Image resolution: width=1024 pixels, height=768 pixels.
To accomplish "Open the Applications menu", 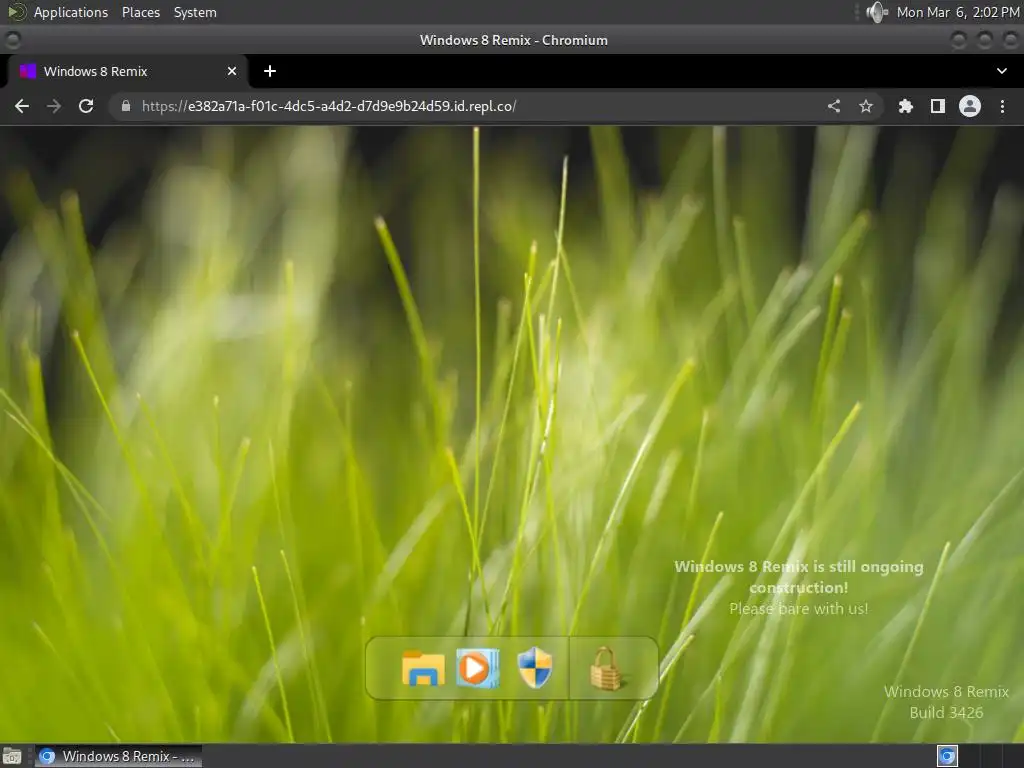I will click(71, 12).
